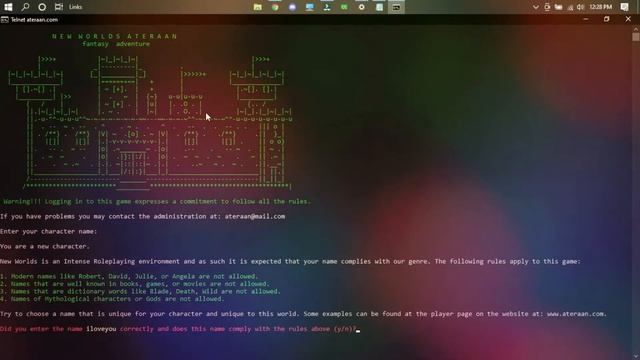Click the 'Warning!!! Logging in' line

157,201
